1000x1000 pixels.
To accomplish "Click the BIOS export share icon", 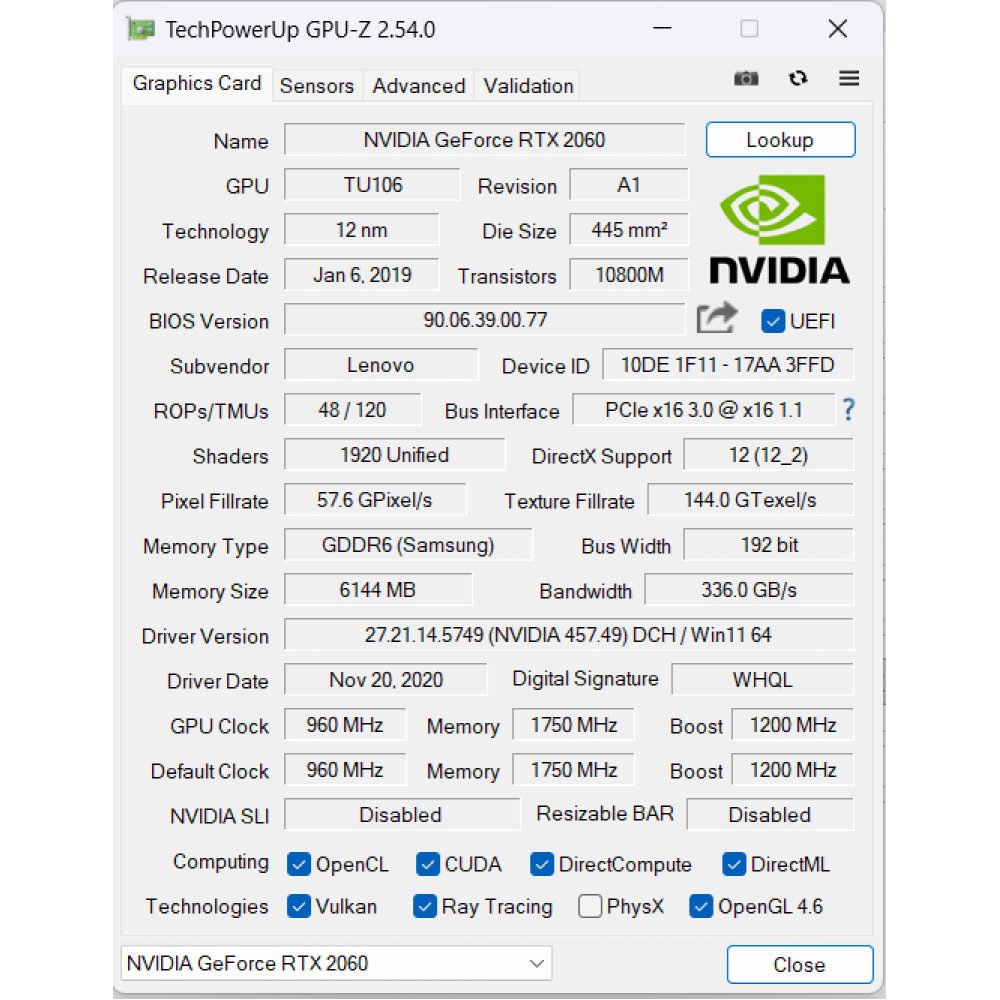I will [717, 318].
